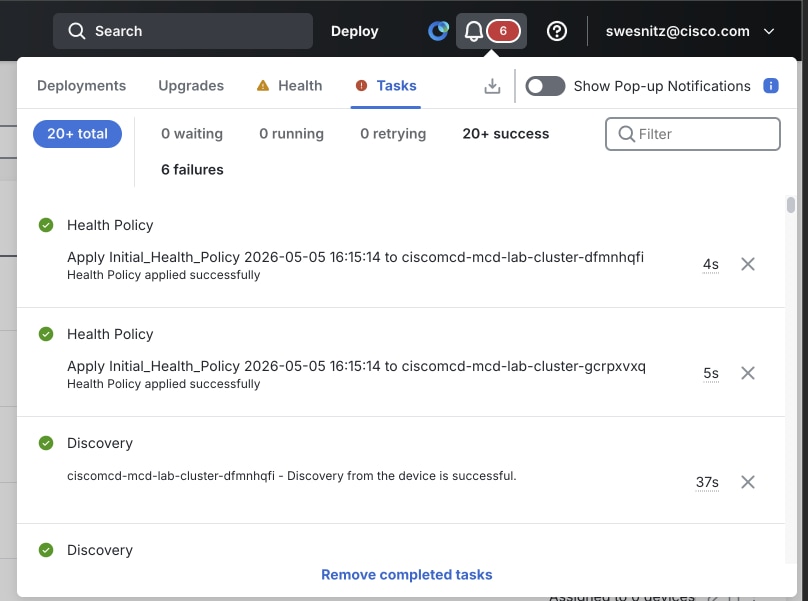Image resolution: width=808 pixels, height=601 pixels.
Task: Focus the Filter input field
Action: pyautogui.click(x=693, y=134)
